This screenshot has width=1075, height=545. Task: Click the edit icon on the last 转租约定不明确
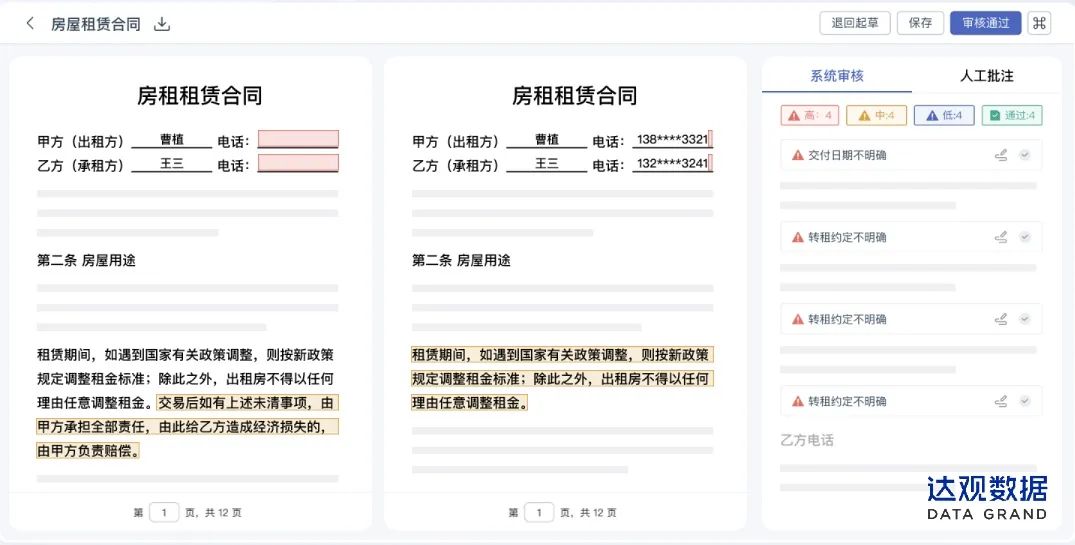(1000, 401)
